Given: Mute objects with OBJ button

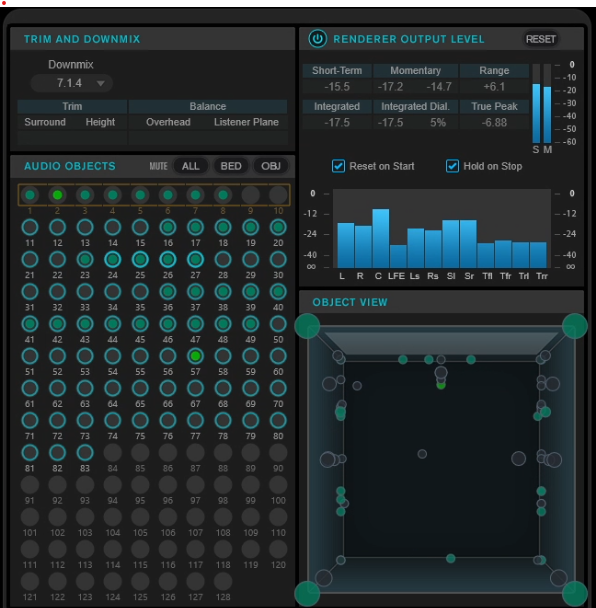Looking at the screenshot, I should (271, 166).
